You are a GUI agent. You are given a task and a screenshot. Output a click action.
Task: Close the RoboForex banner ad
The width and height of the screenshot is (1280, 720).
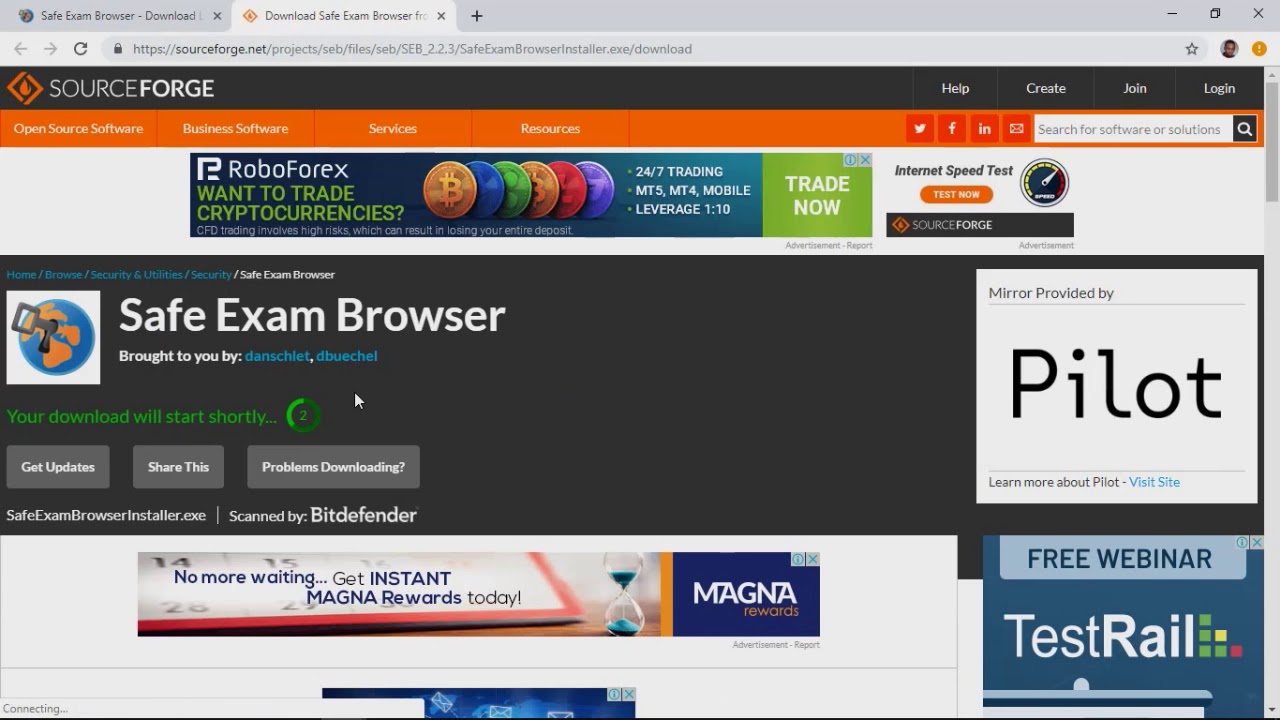click(x=865, y=160)
